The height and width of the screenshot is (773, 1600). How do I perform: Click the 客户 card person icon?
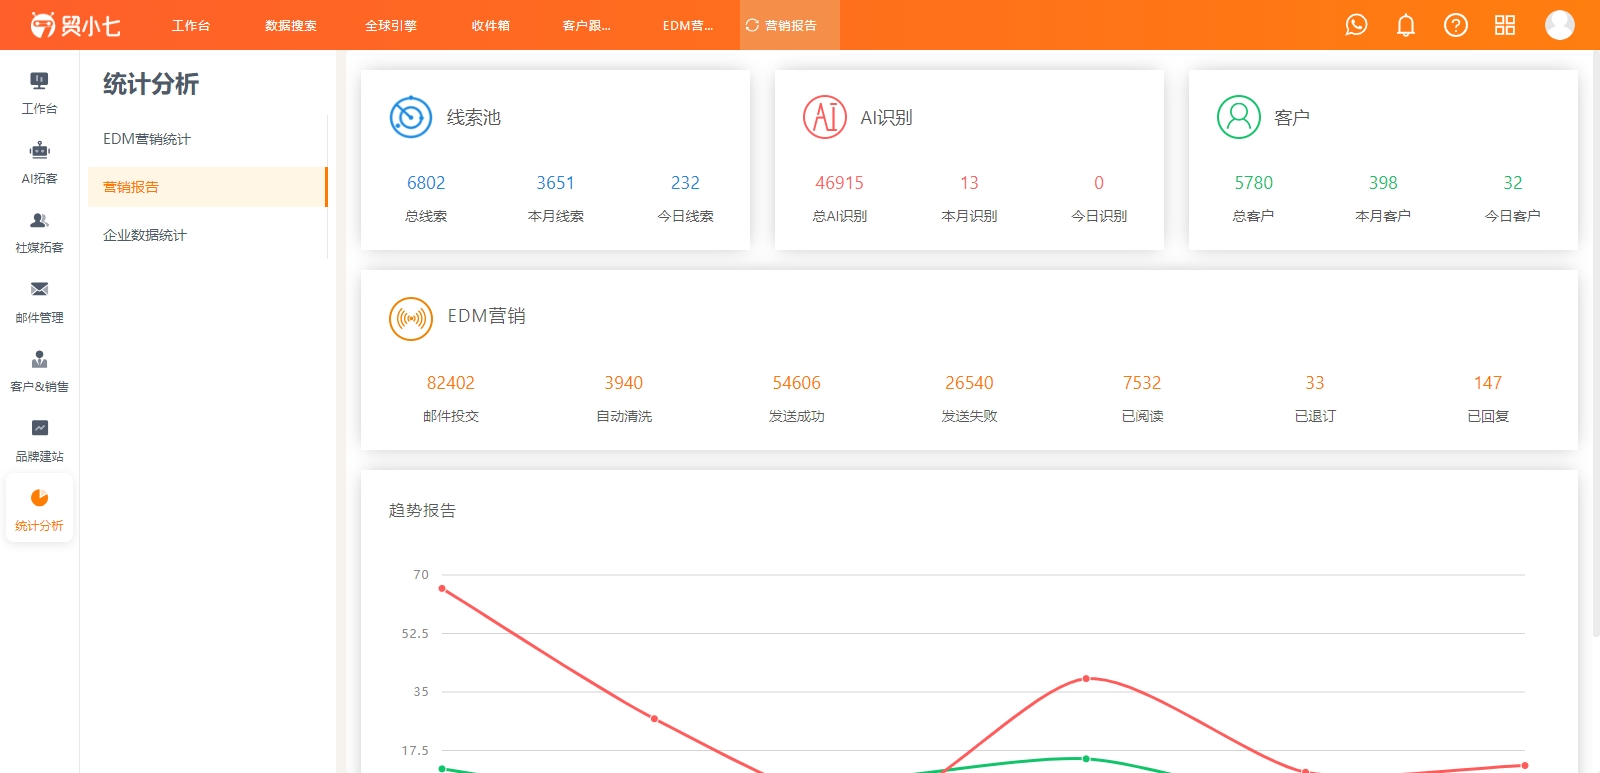pos(1239,117)
